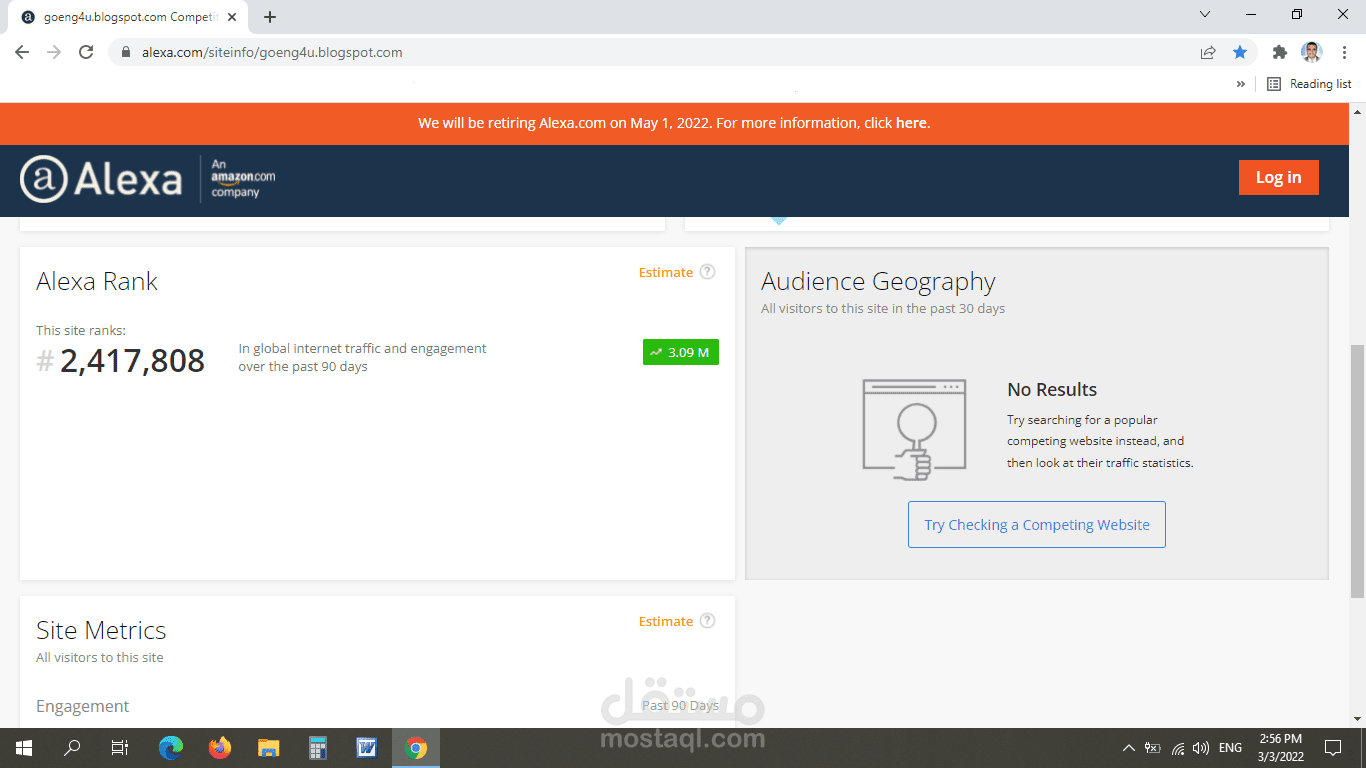The height and width of the screenshot is (768, 1366).
Task: Click the browser forward arrow
Action: (54, 52)
